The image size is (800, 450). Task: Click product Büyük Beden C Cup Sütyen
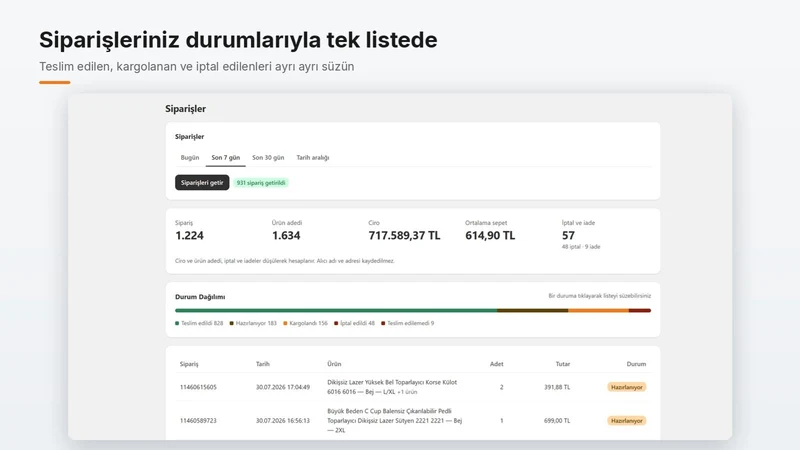pyautogui.click(x=394, y=420)
